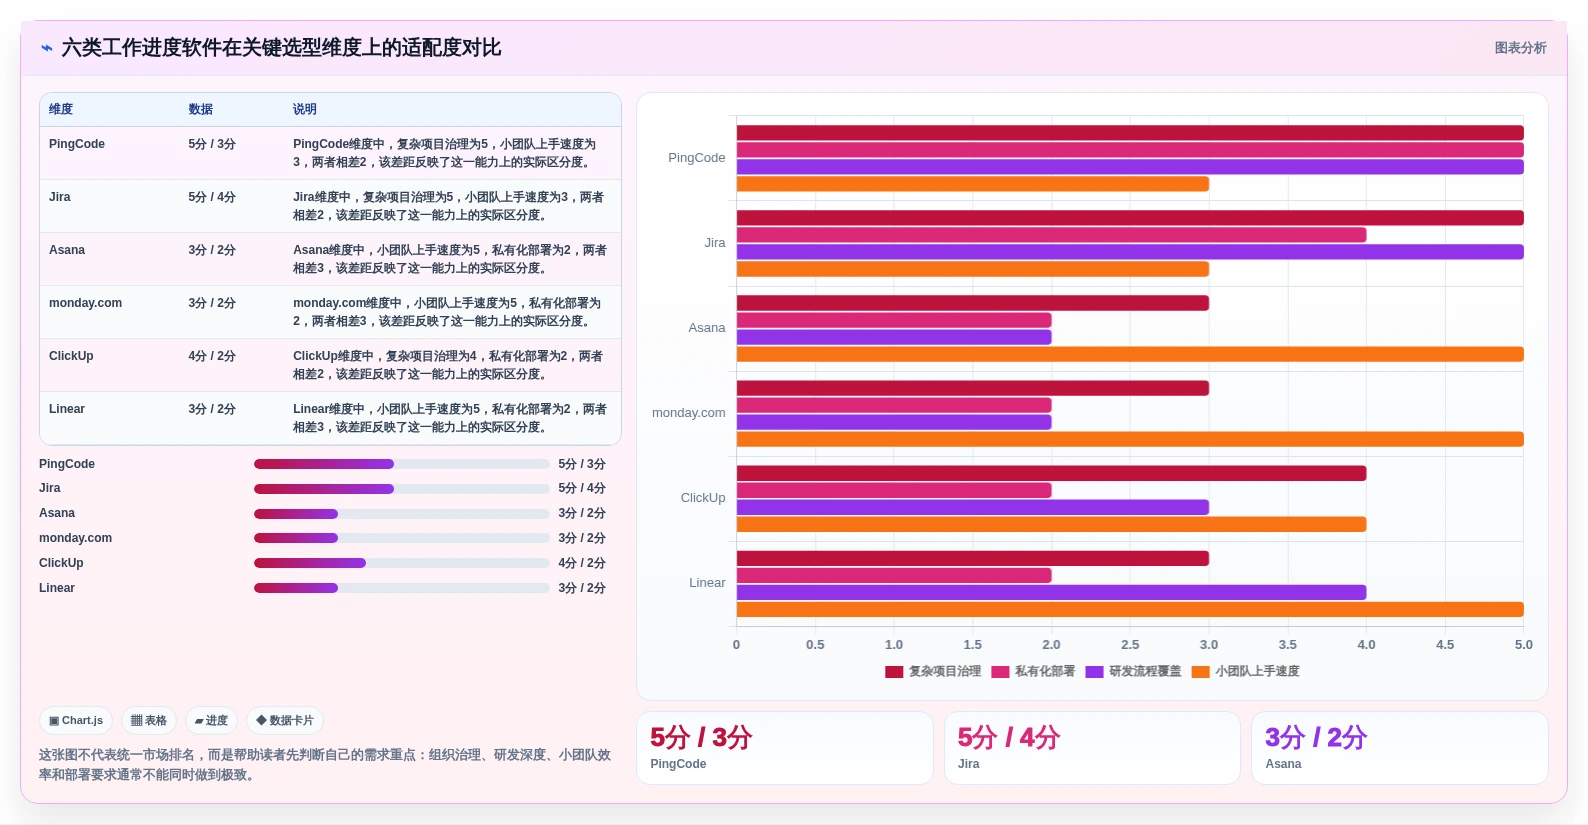Toggle the 复杂项目治理 legend swatch
Screen dimensions: 1588x825
(x=894, y=672)
